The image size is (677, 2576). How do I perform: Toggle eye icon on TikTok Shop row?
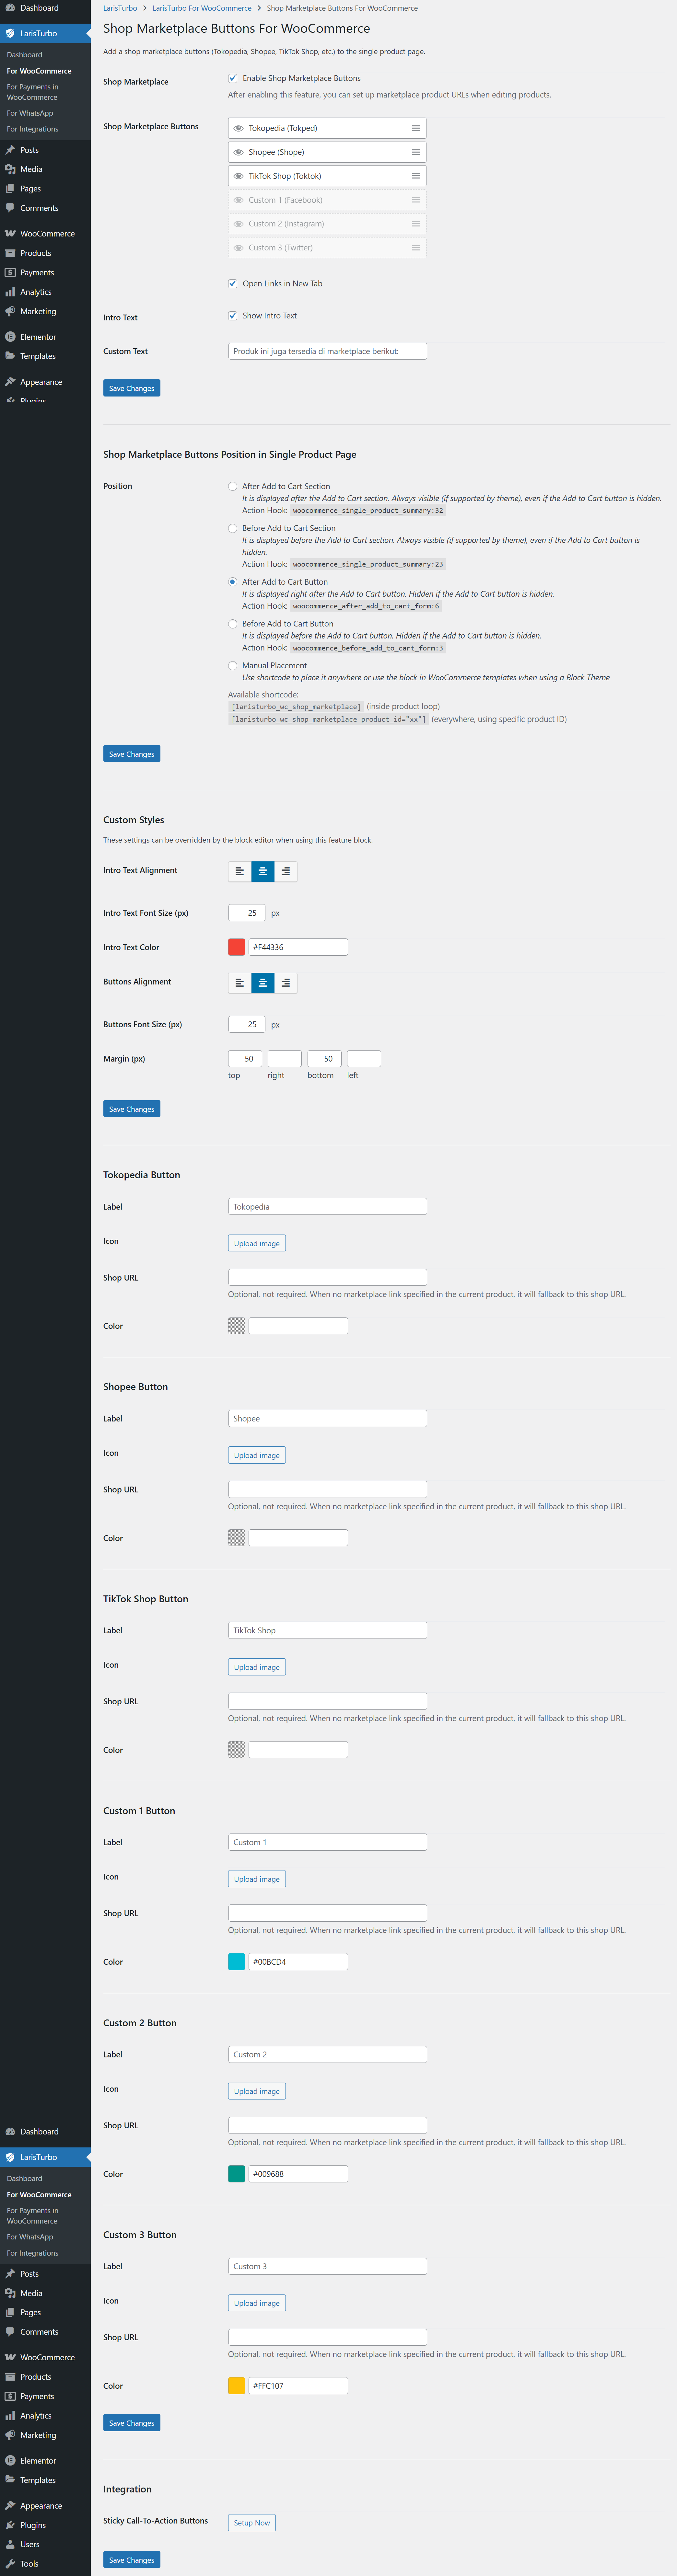[238, 176]
